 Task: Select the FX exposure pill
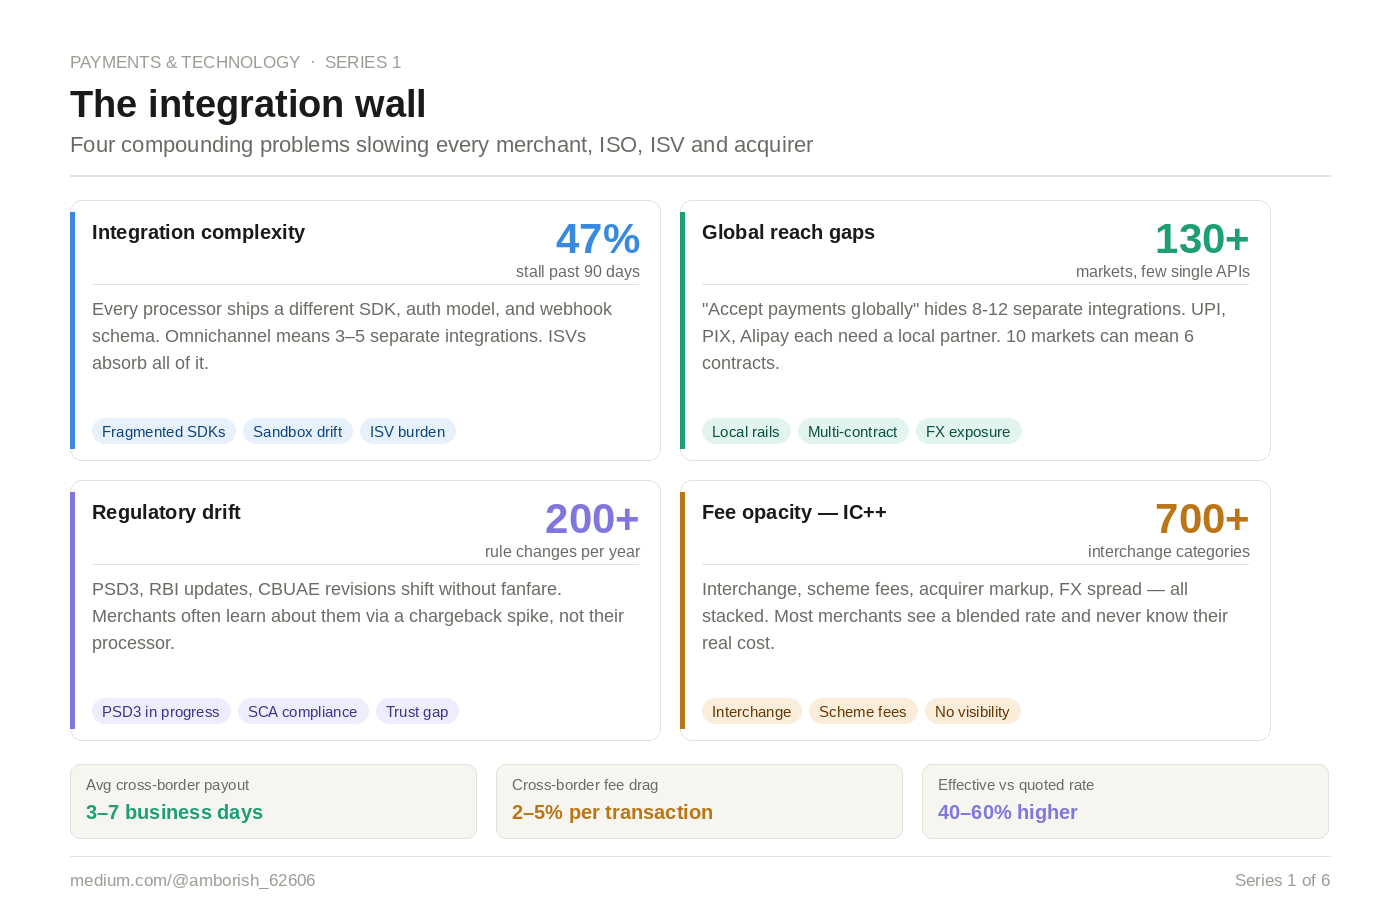point(968,431)
